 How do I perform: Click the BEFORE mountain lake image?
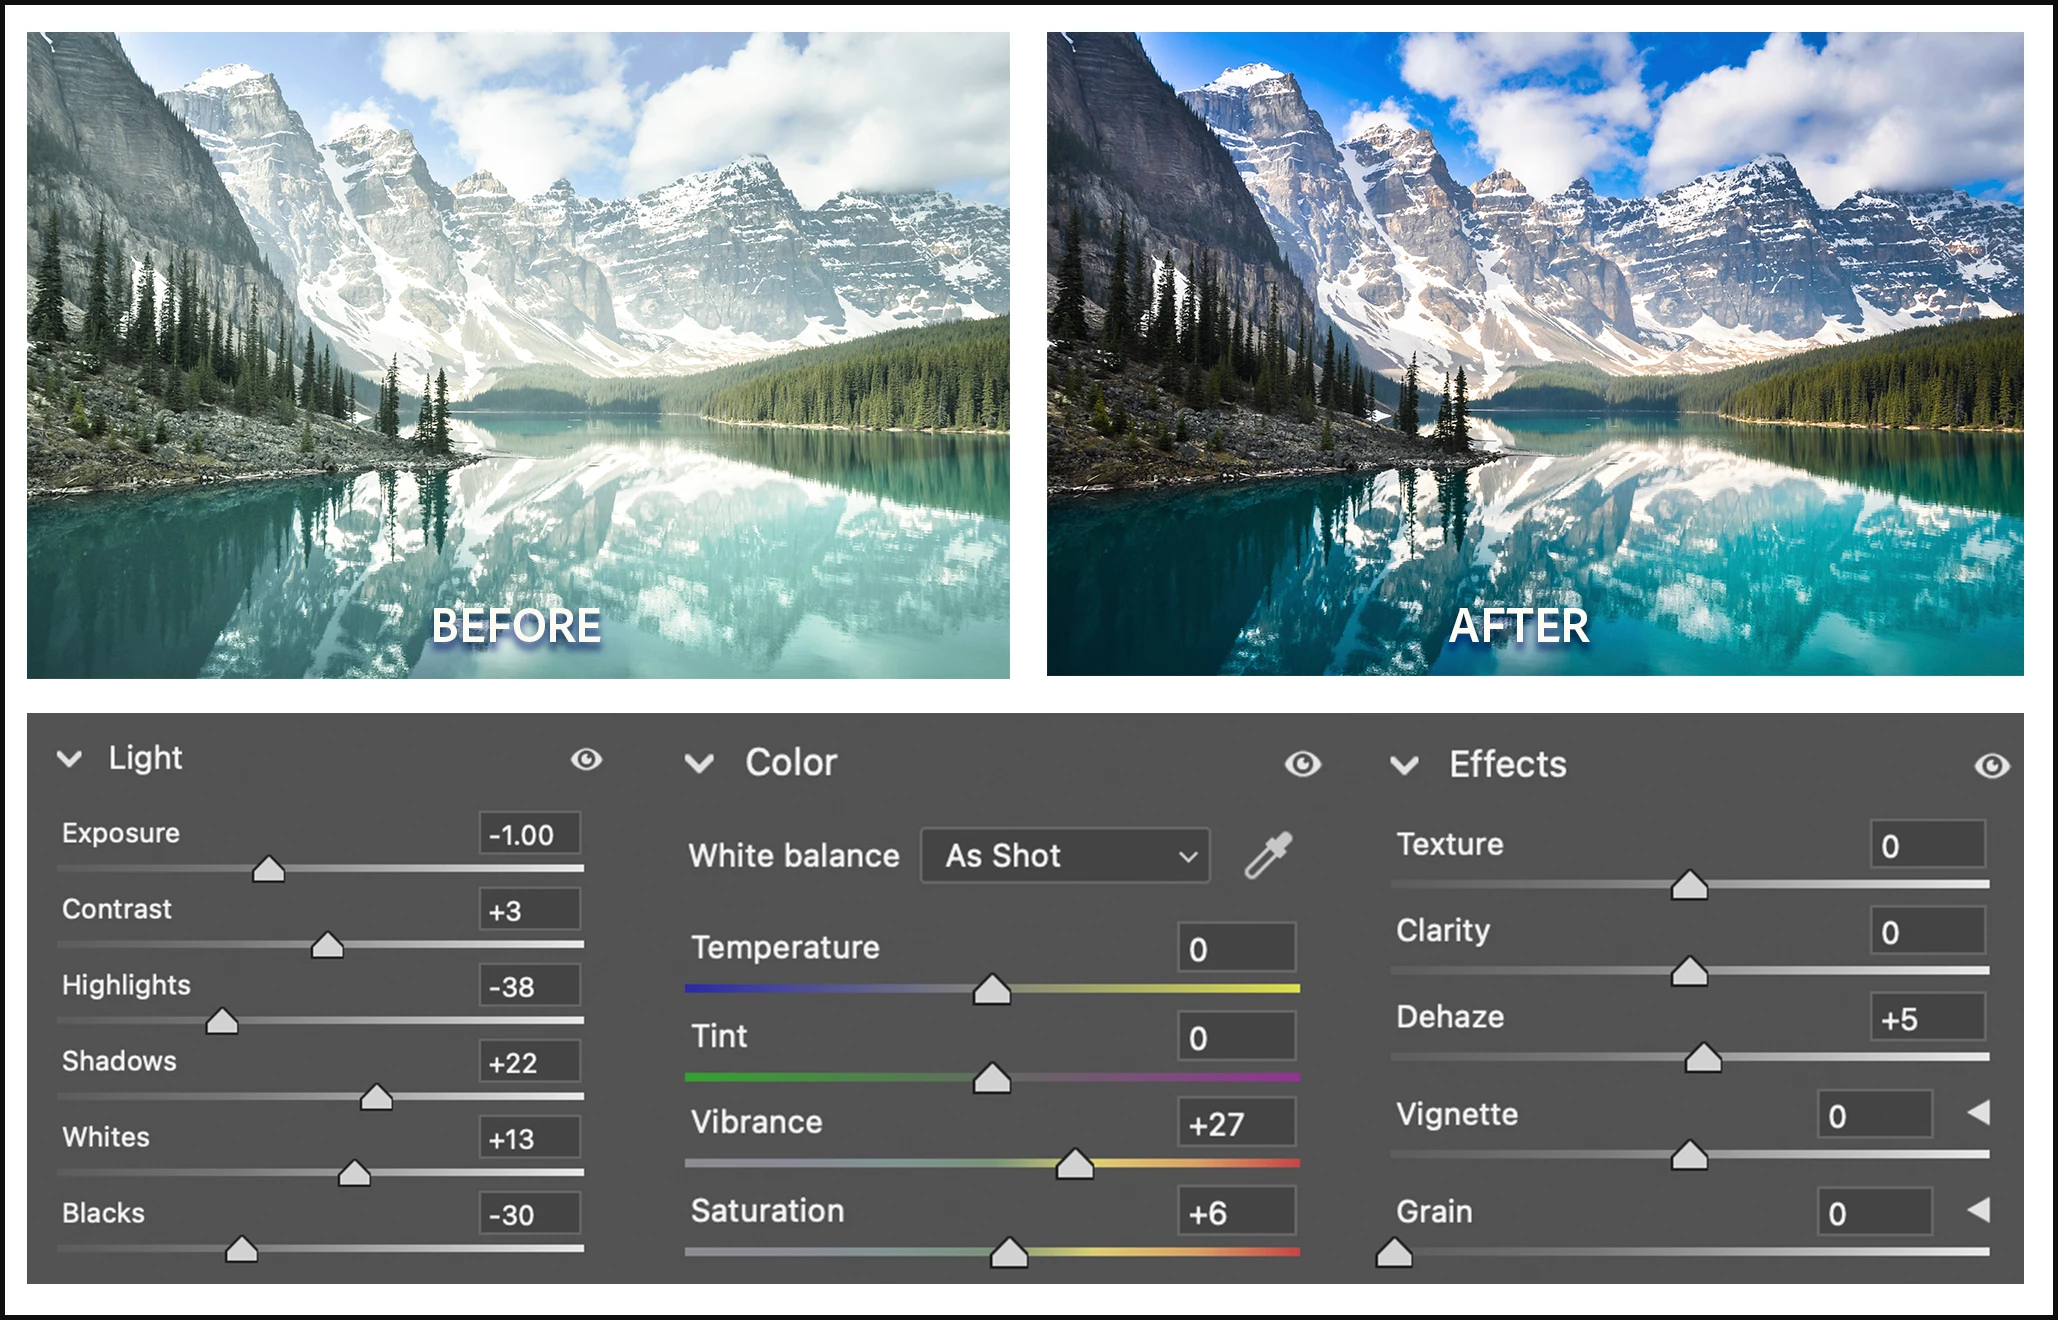(x=518, y=355)
